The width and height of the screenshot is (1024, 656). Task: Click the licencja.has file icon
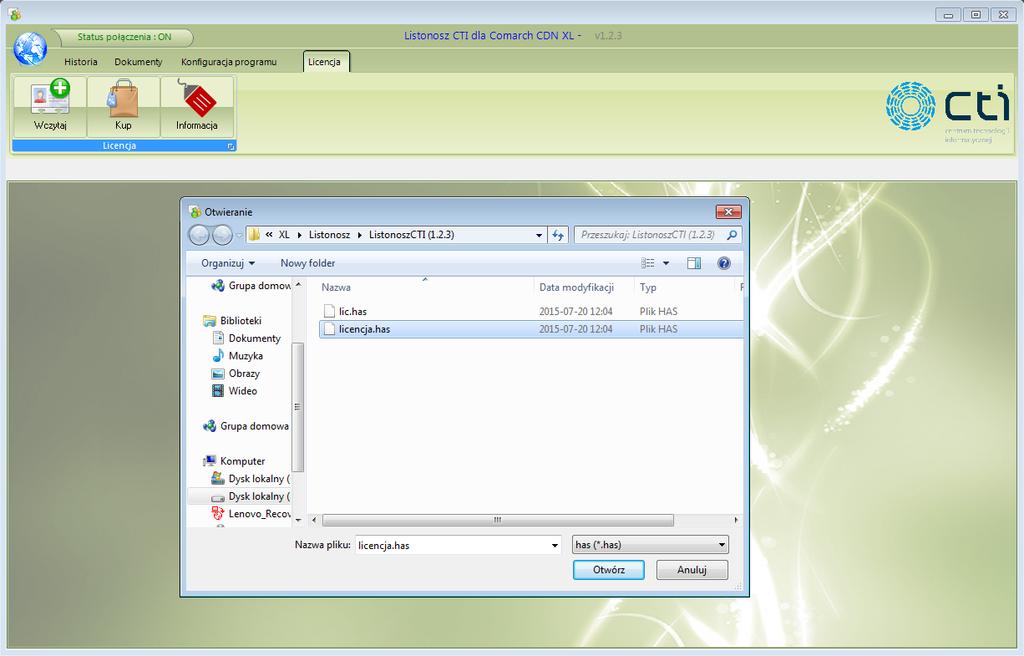click(329, 329)
